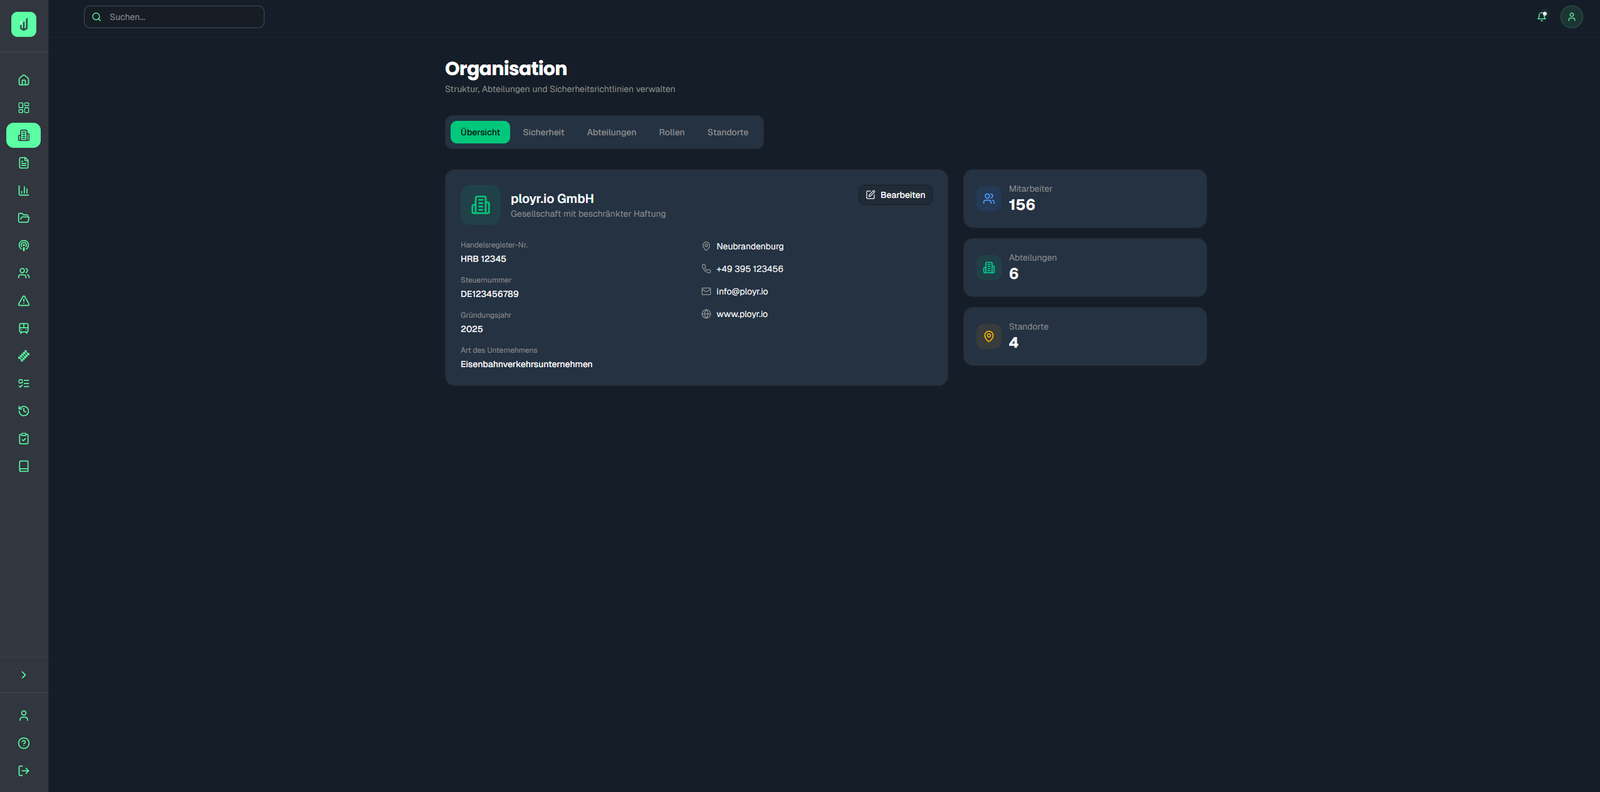Screen dimensions: 1600x792
Task: Open the history clock sidebar icon
Action: [24, 411]
